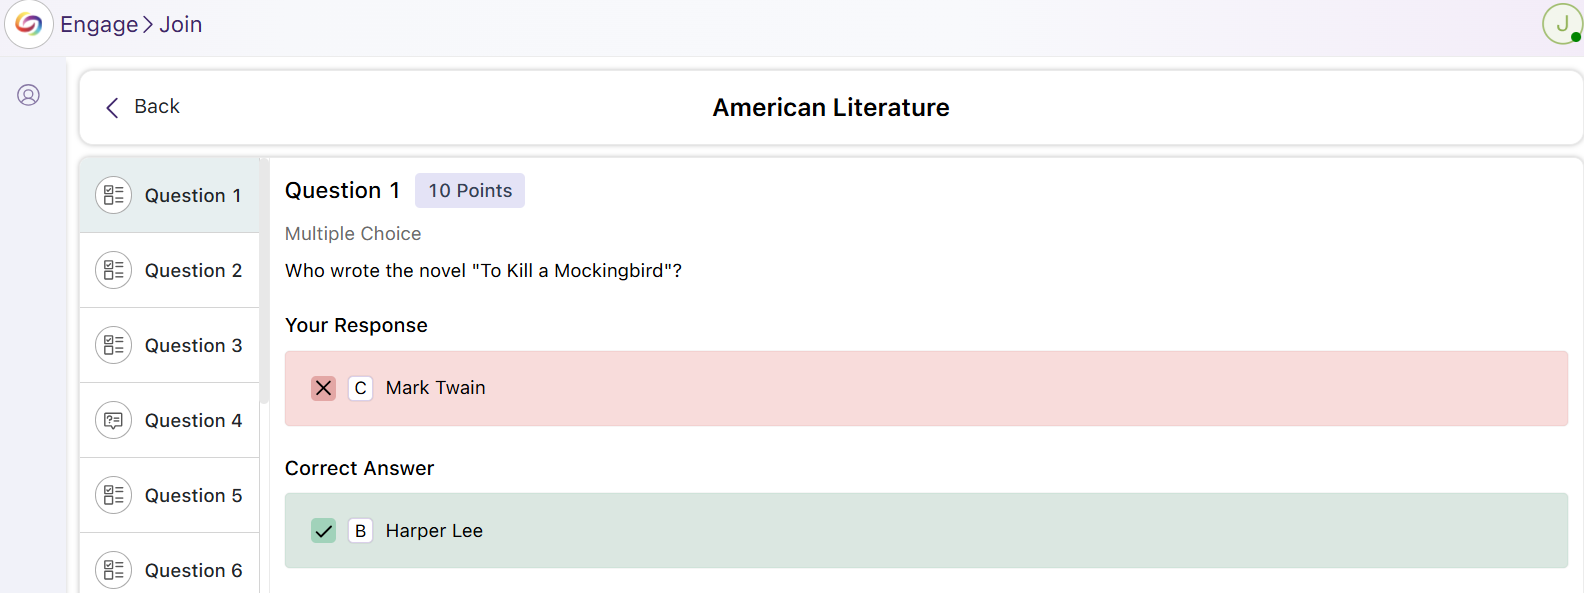
Task: Click the Question 2 list icon
Action: (x=114, y=270)
